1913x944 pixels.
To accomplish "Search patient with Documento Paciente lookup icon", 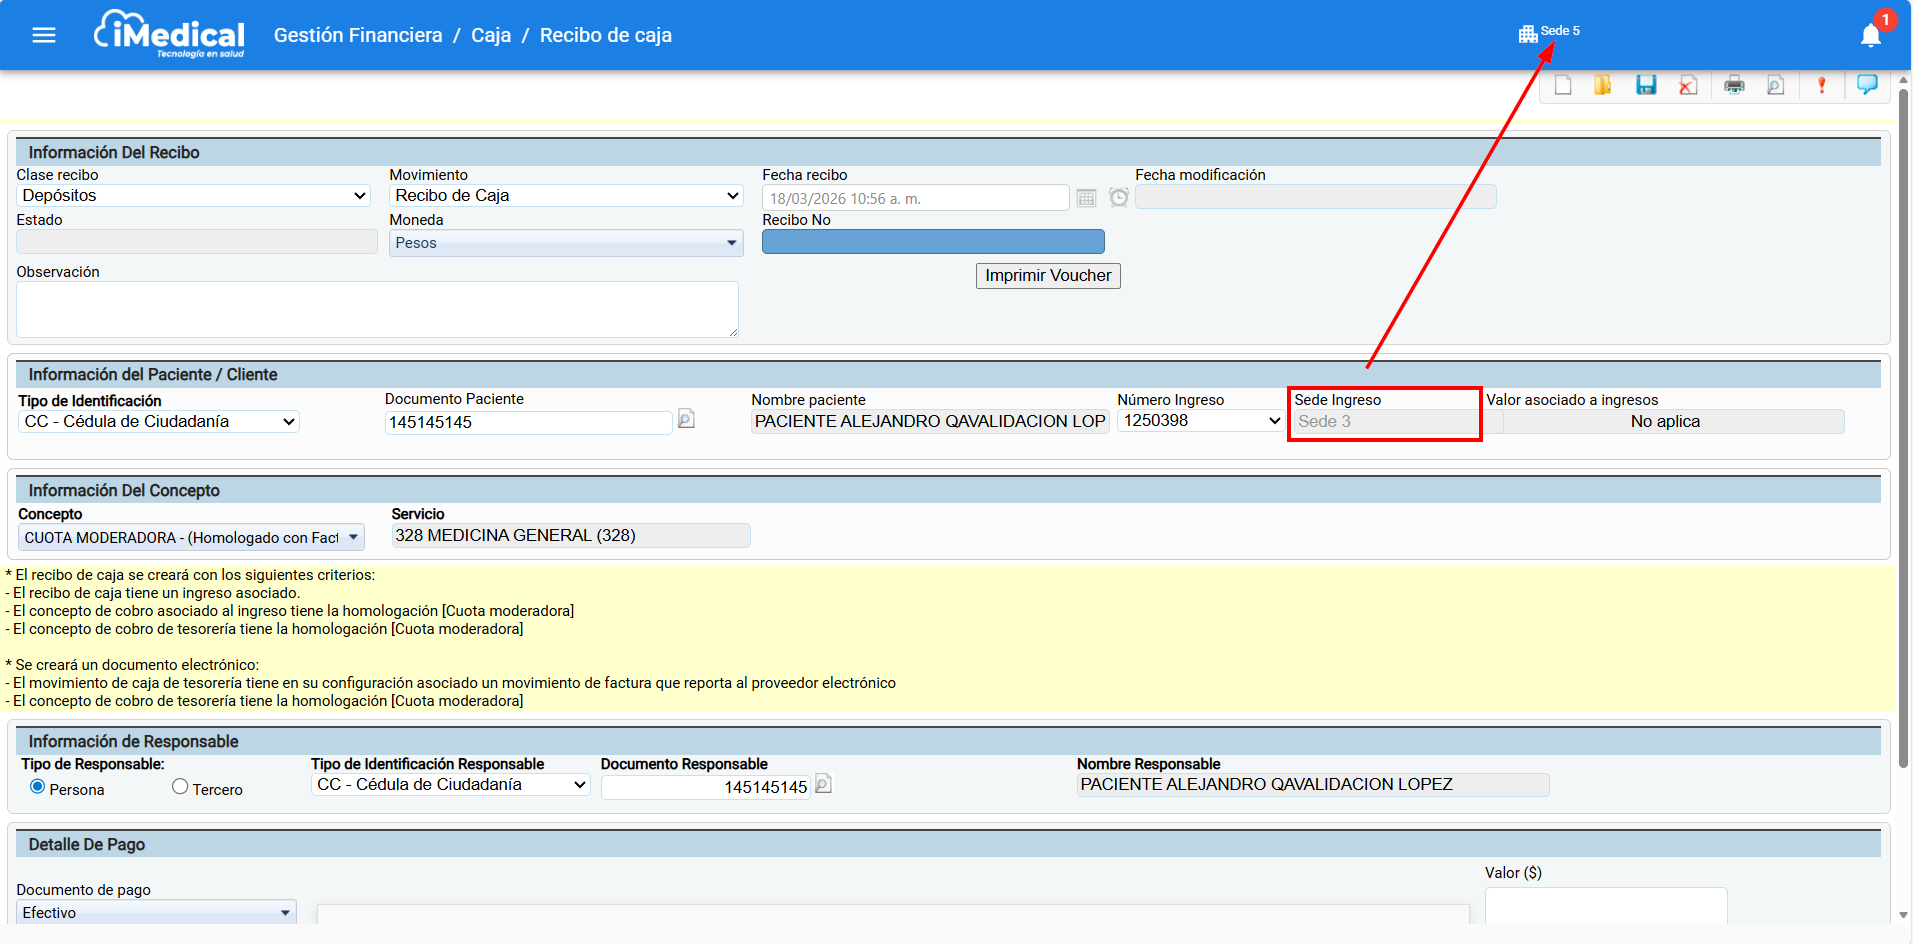I will click(686, 420).
